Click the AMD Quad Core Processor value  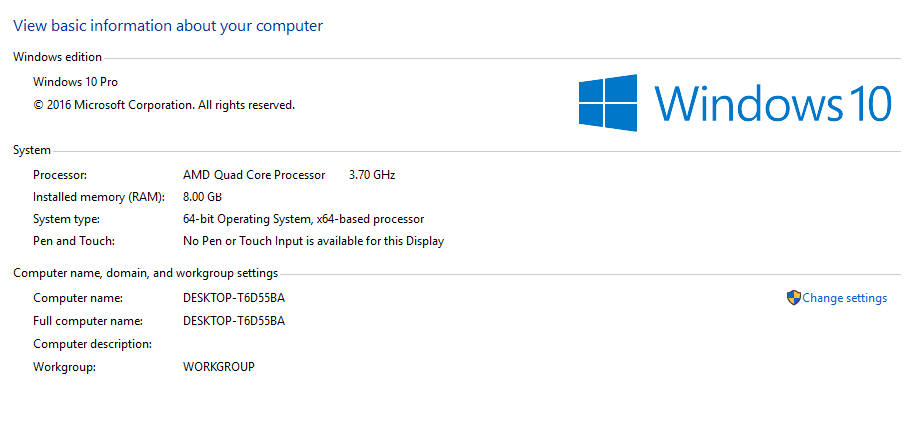[x=254, y=175]
